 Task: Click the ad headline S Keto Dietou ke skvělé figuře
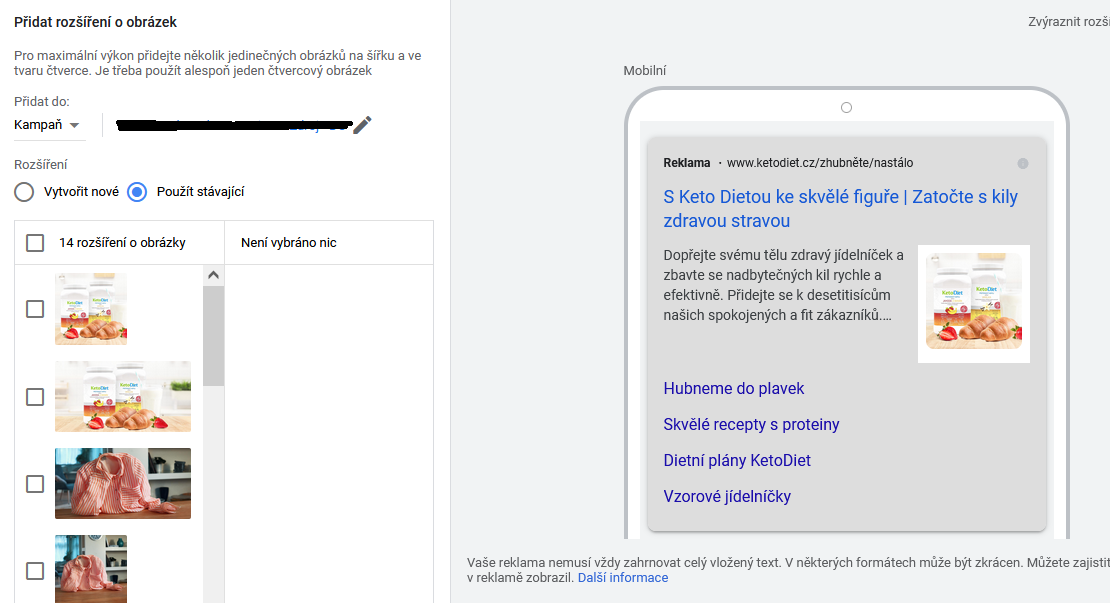coord(840,209)
